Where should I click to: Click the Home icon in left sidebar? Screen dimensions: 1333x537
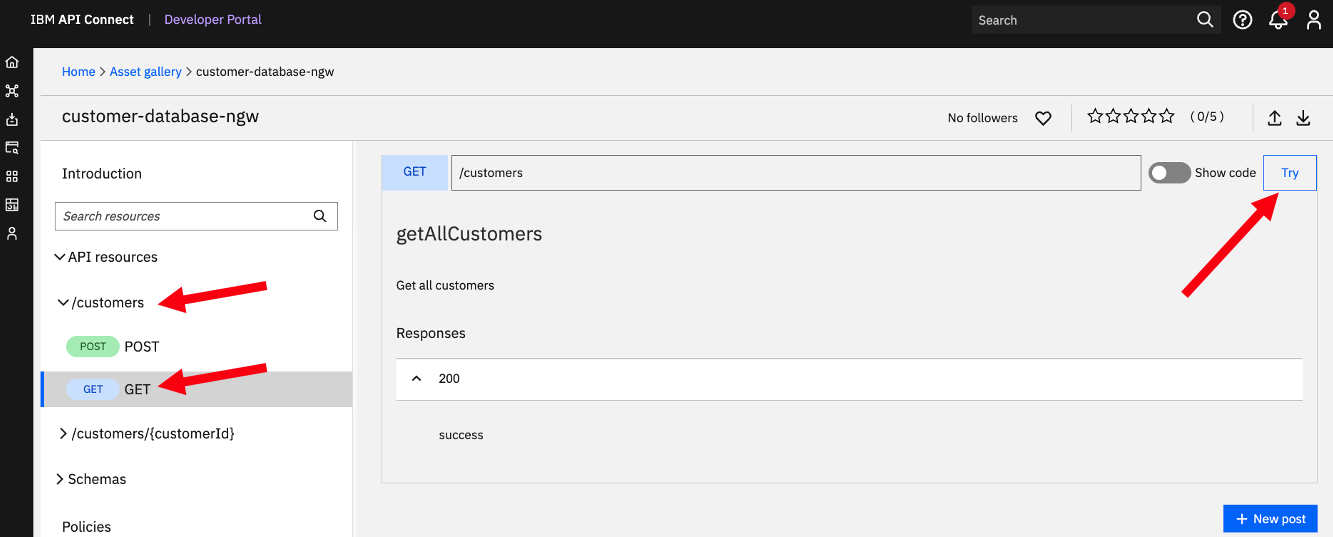pos(12,62)
